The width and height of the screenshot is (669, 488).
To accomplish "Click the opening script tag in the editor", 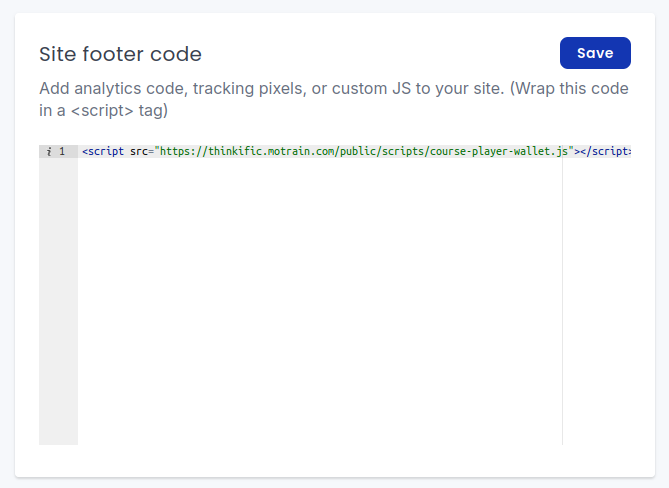I will pos(103,151).
